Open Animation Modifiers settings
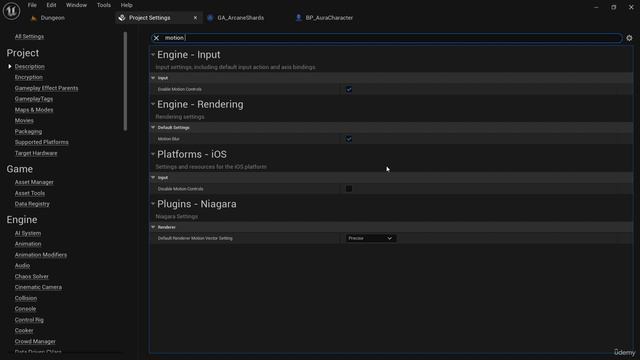640x360 pixels. [x=41, y=255]
